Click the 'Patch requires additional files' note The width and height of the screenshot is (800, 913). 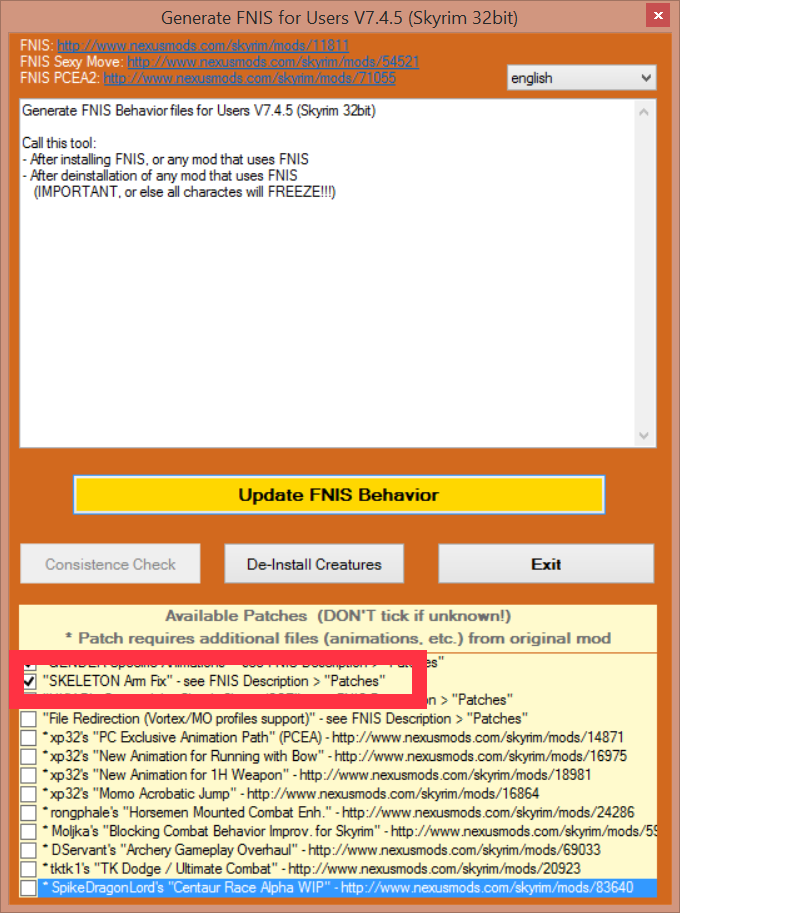[x=338, y=639]
